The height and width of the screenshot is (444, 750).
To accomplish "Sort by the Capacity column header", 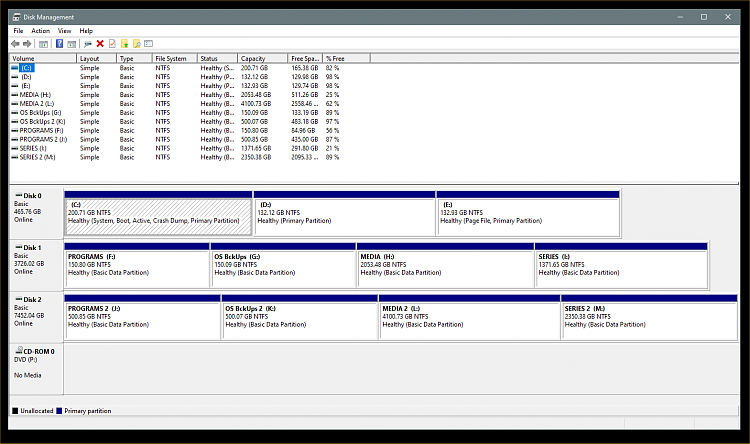I will (263, 58).
